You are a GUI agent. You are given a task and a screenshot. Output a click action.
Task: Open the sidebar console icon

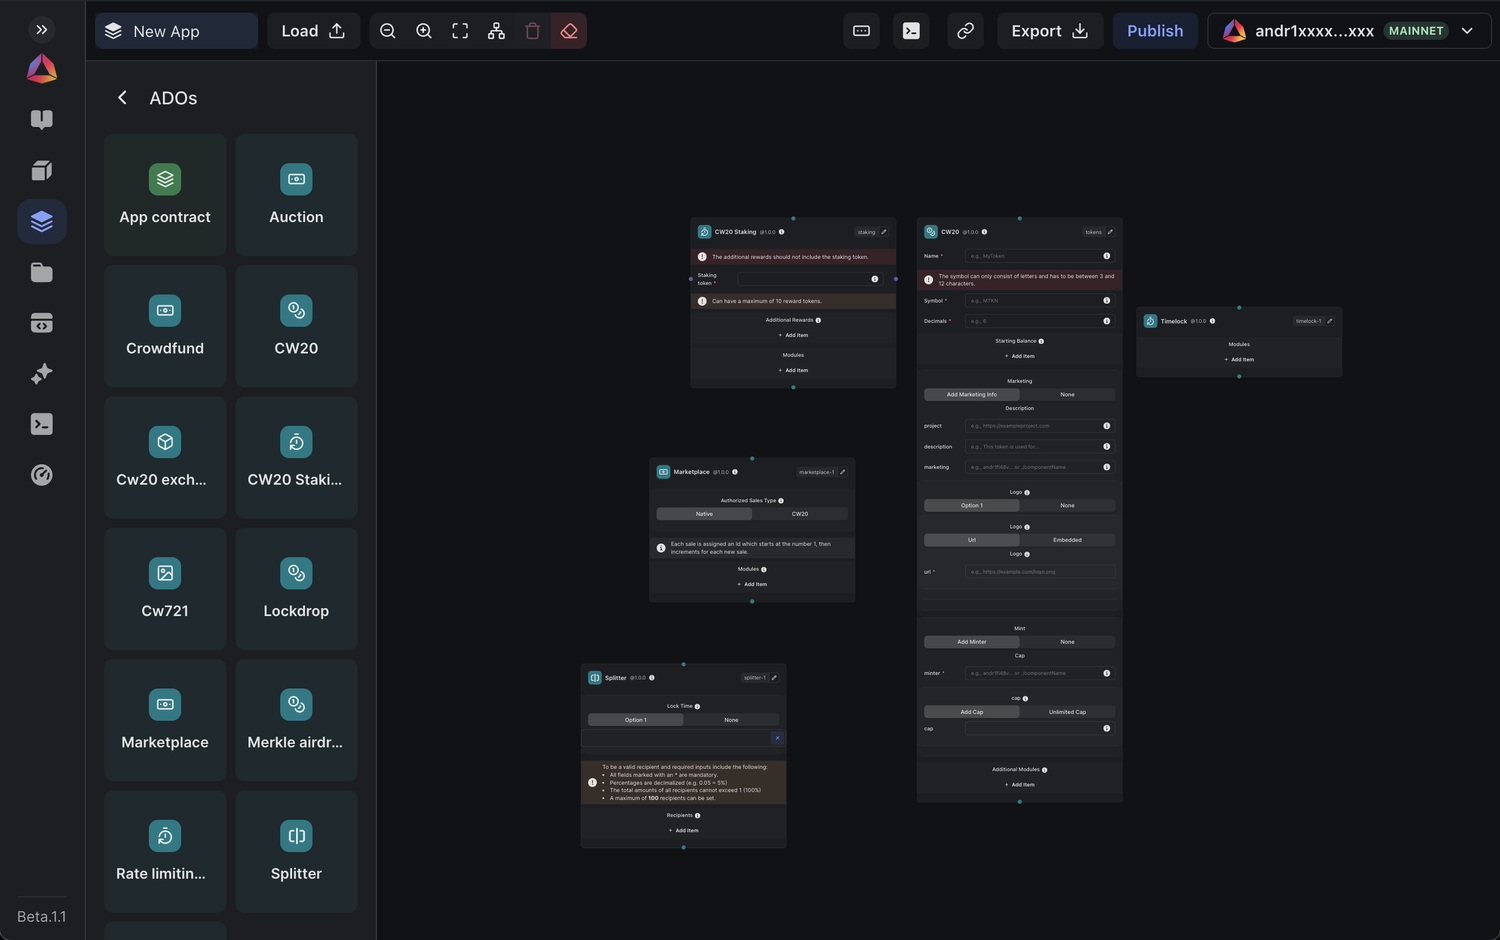tap(41, 424)
